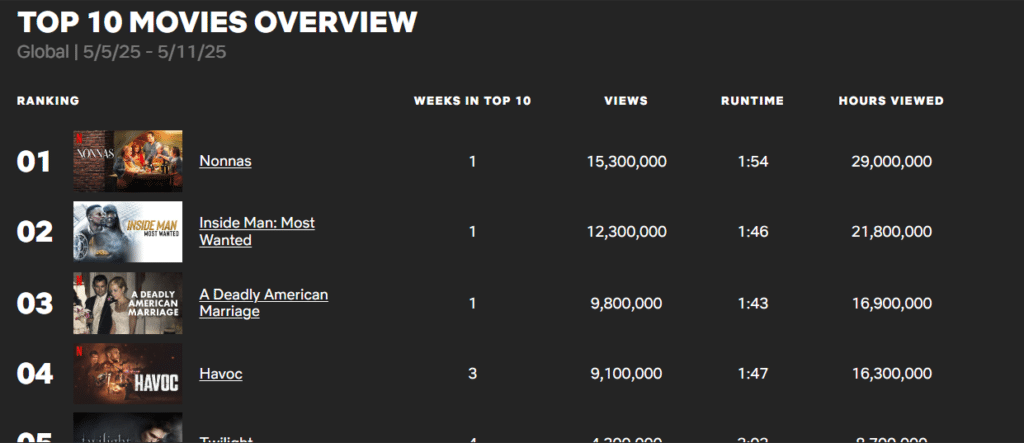Viewport: 1024px width, 443px height.
Task: Click the Hours Viewed column header
Action: [891, 101]
